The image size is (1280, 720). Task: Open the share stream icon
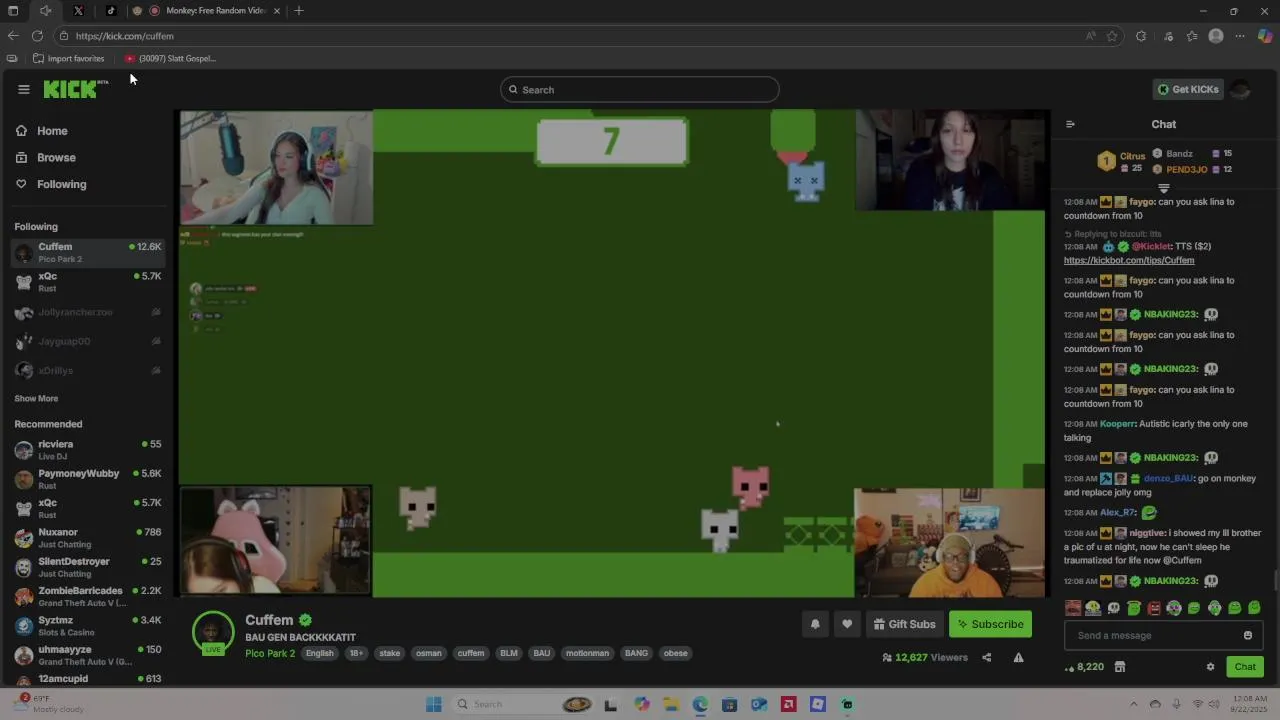point(986,657)
